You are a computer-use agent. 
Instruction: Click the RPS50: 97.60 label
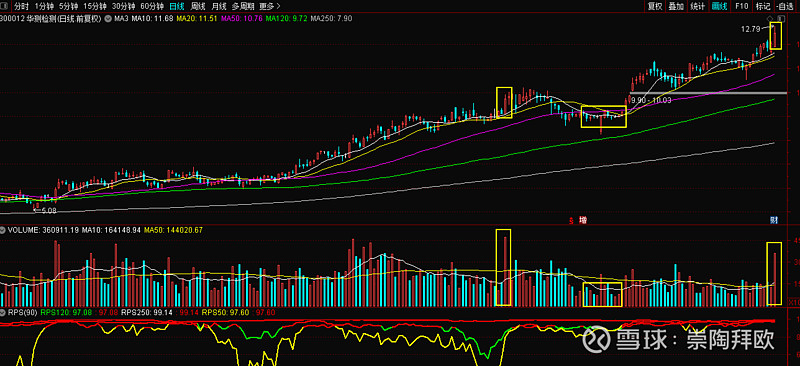pos(227,312)
